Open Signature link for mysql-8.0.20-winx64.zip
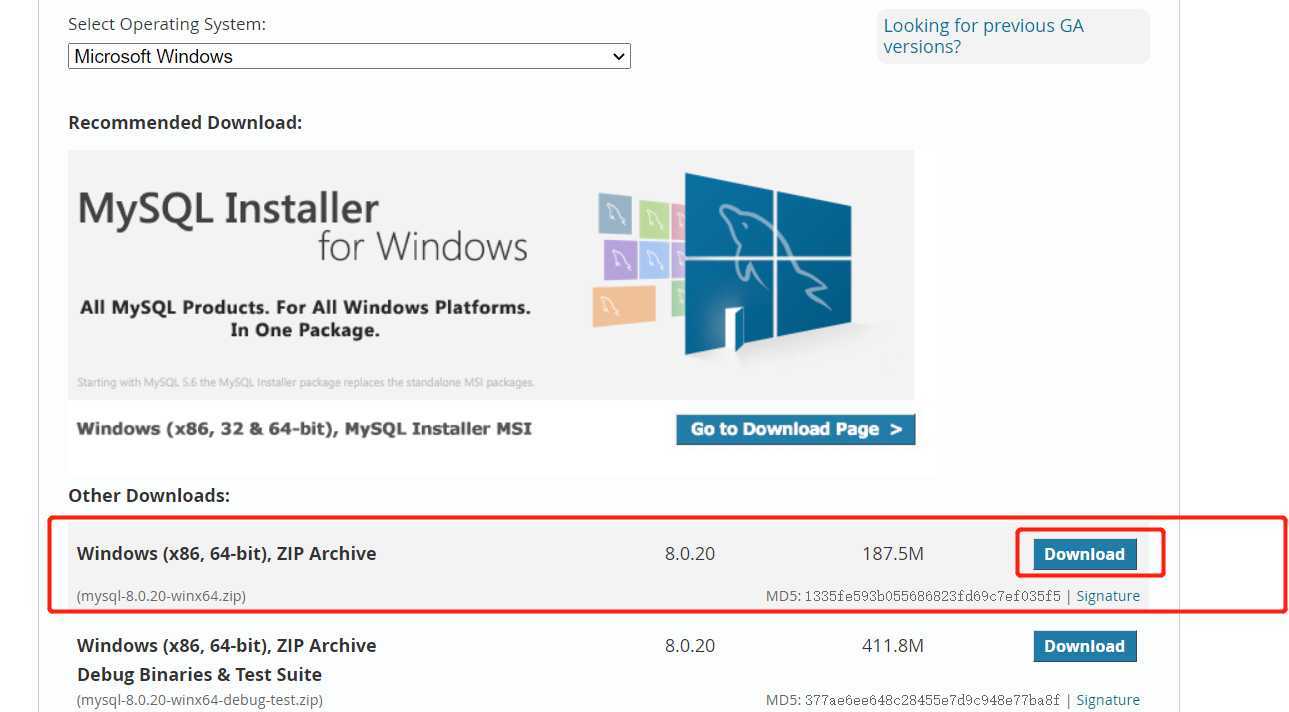 [1108, 596]
